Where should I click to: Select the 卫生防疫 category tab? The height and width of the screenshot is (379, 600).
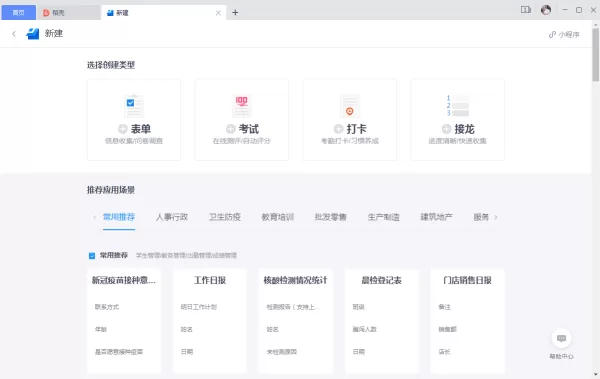click(x=225, y=217)
